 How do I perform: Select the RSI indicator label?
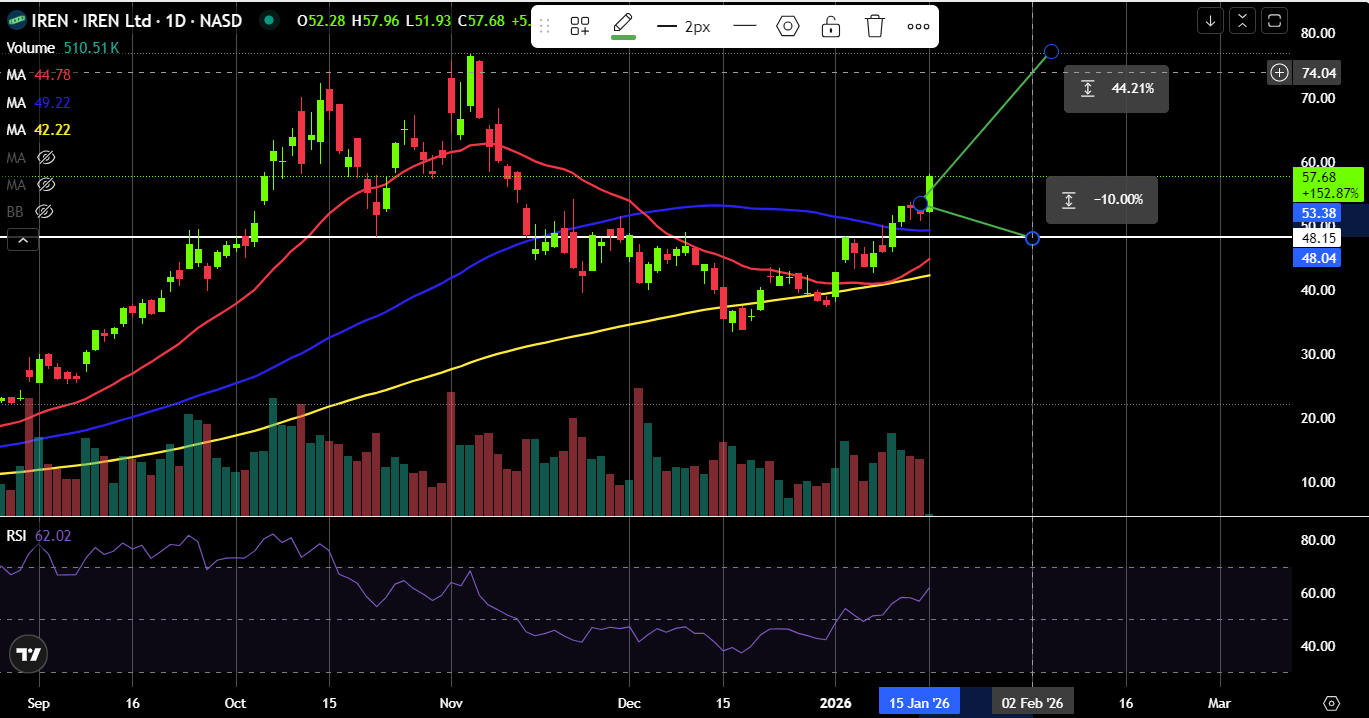click(16, 536)
